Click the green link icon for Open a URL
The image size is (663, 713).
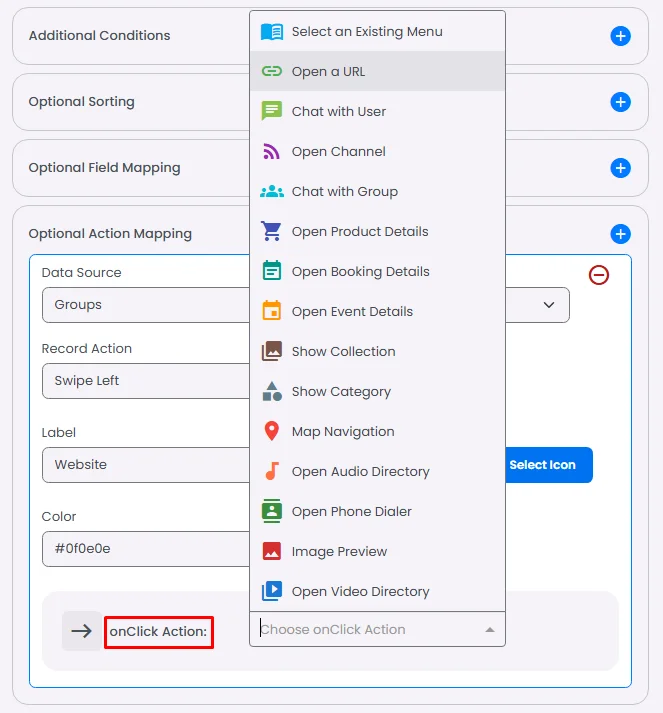272,71
